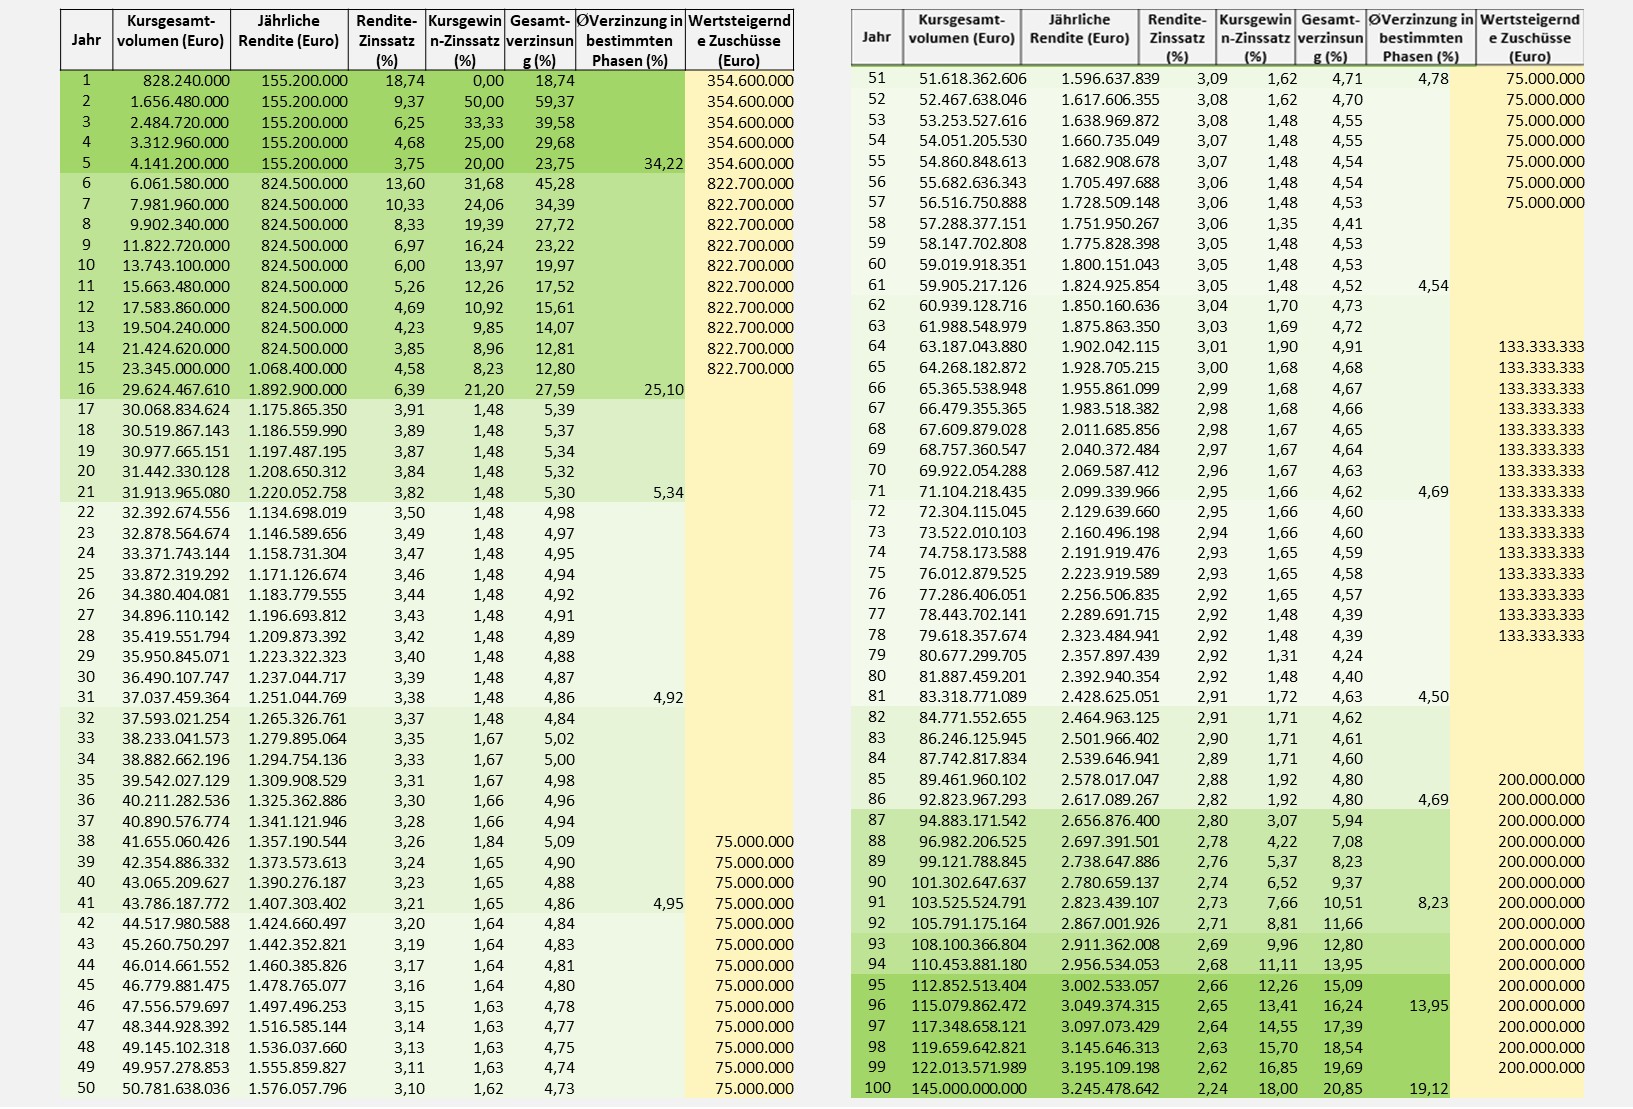Select cell value 1.357.190.544

297,842
